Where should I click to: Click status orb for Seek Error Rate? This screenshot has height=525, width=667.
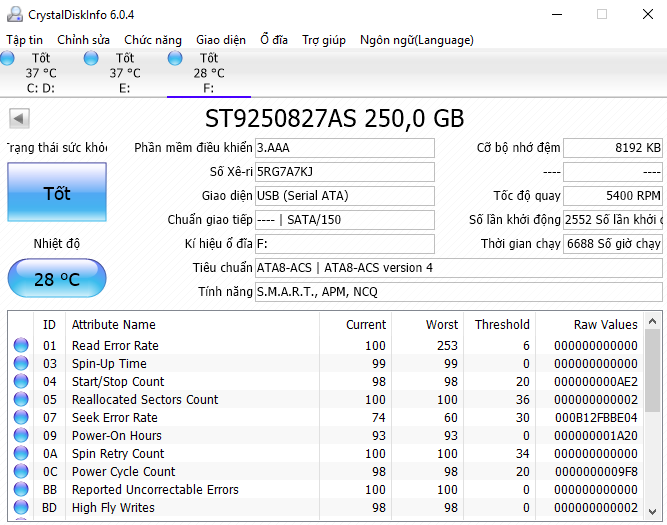(21, 418)
